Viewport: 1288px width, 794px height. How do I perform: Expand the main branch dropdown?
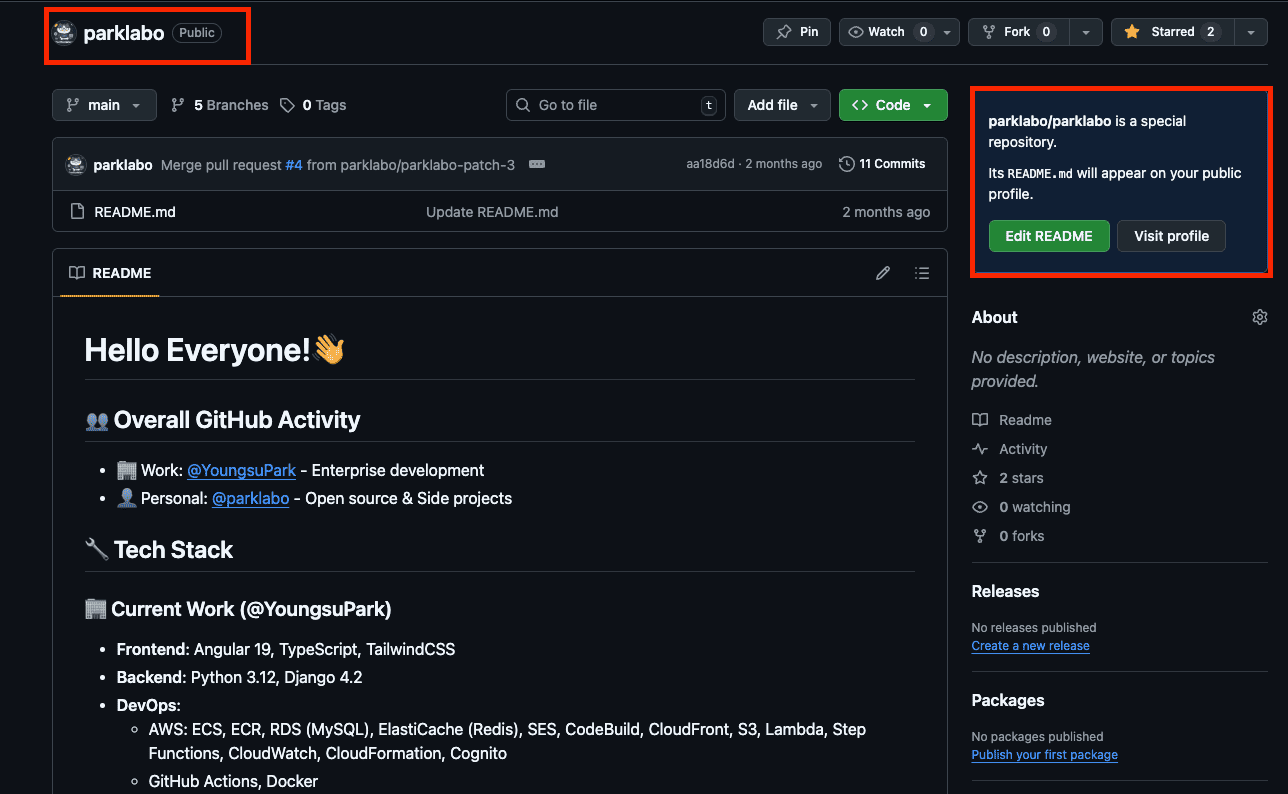click(x=104, y=105)
